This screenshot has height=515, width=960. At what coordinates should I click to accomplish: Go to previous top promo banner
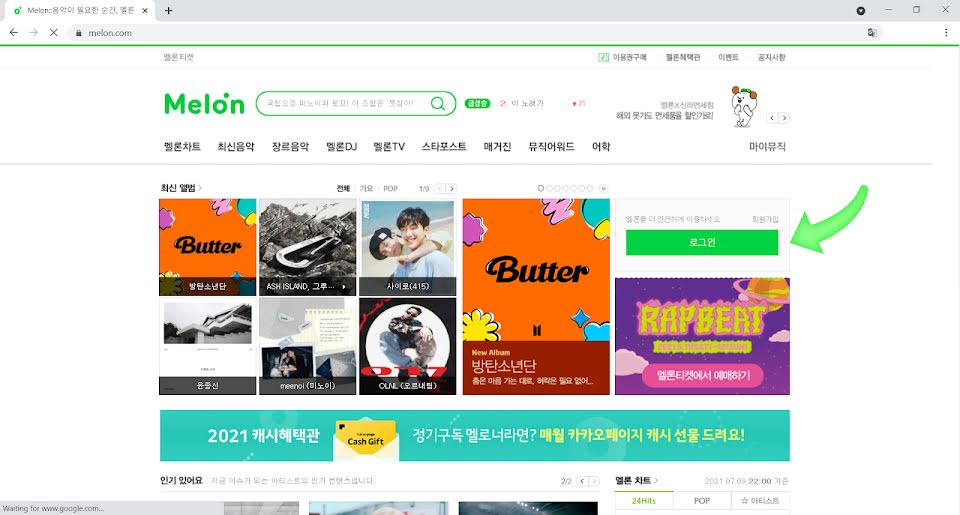coord(773,118)
